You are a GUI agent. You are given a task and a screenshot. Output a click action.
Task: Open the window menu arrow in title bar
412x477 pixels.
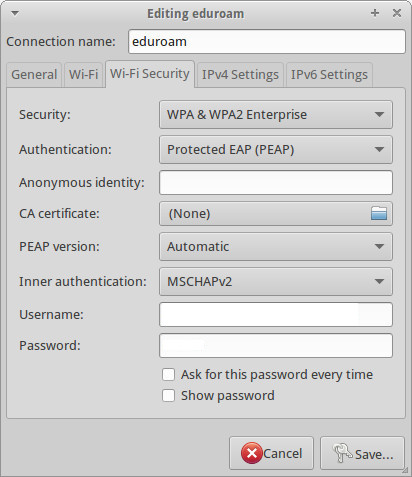click(x=15, y=13)
